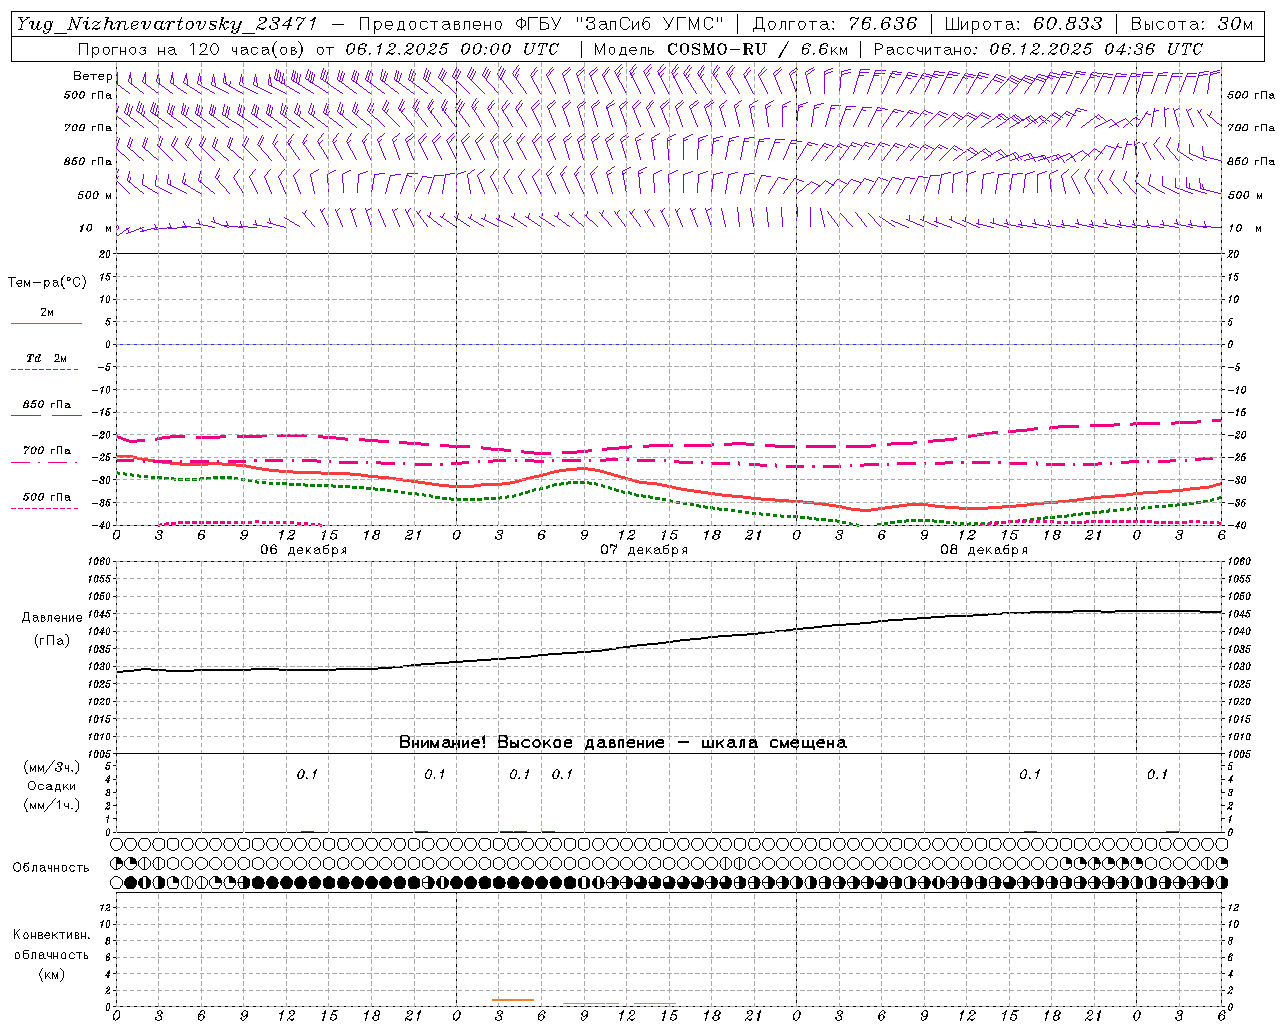Click the Осадки precipitation label
Screen dimensions: 1280x1024
[x=52, y=786]
